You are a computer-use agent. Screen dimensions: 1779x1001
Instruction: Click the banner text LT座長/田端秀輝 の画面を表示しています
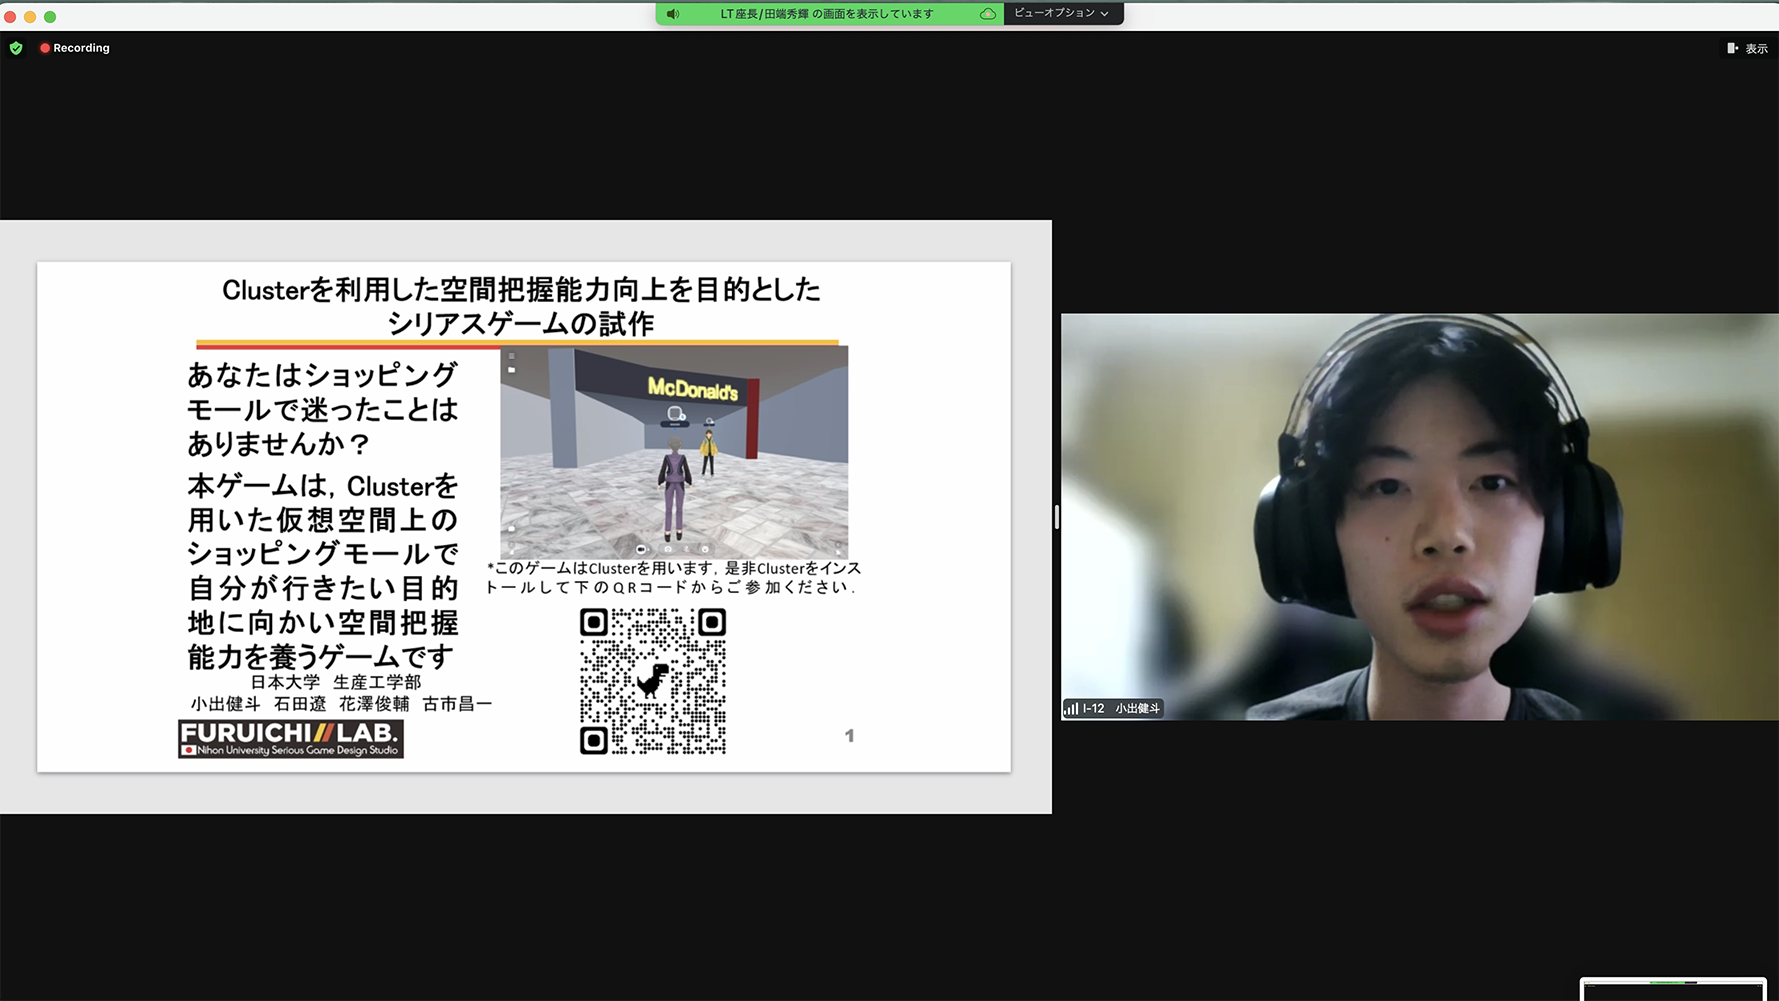coord(827,14)
